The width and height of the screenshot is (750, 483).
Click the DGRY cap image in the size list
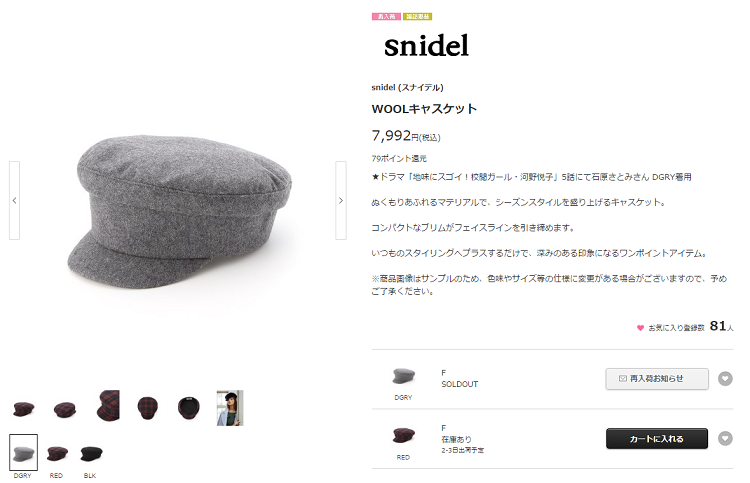click(403, 376)
